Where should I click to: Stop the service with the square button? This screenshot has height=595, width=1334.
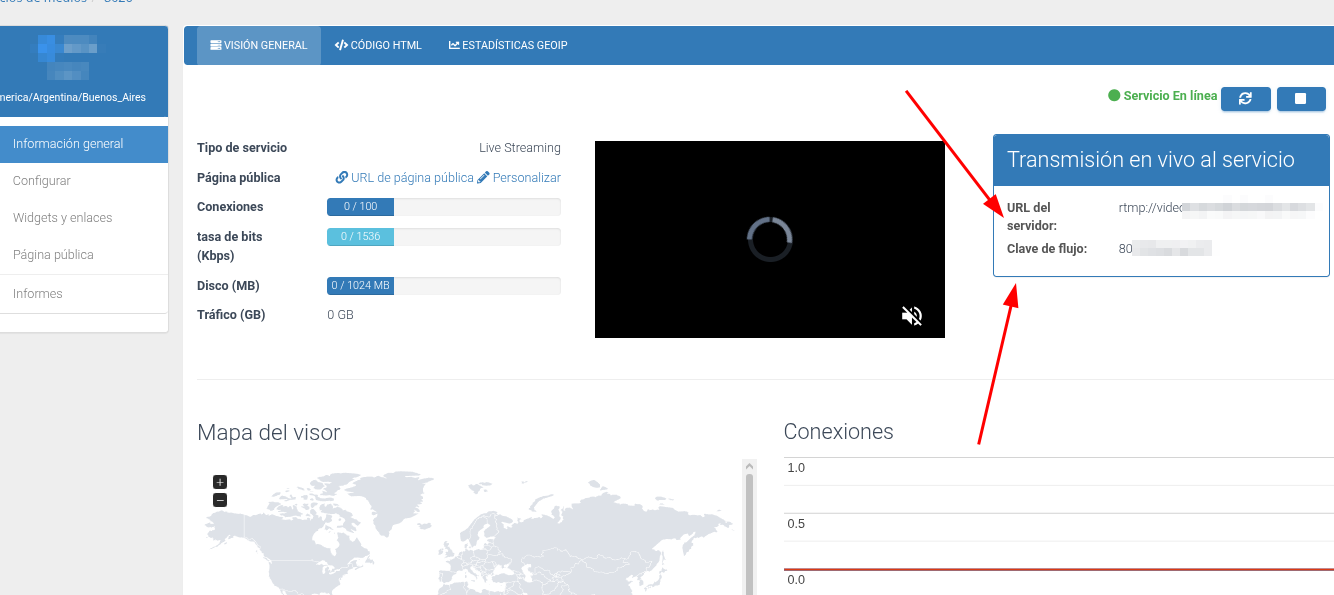pos(1301,99)
